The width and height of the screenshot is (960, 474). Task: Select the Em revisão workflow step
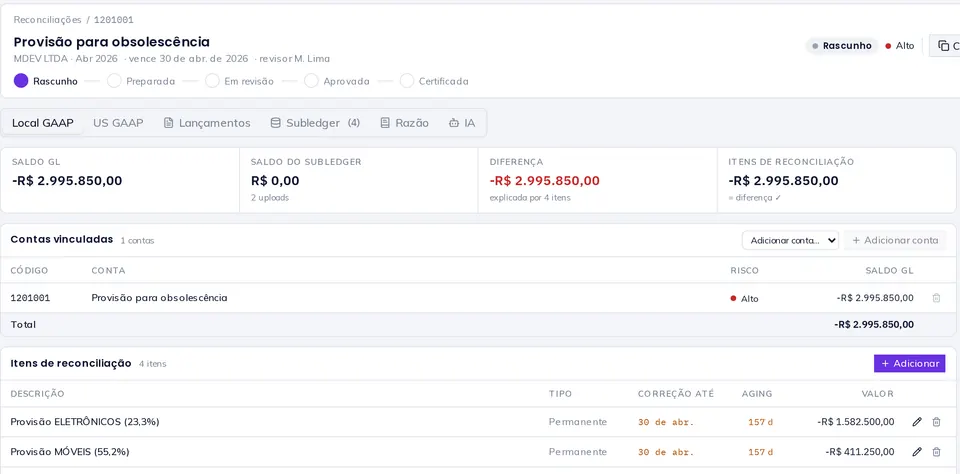pos(240,81)
